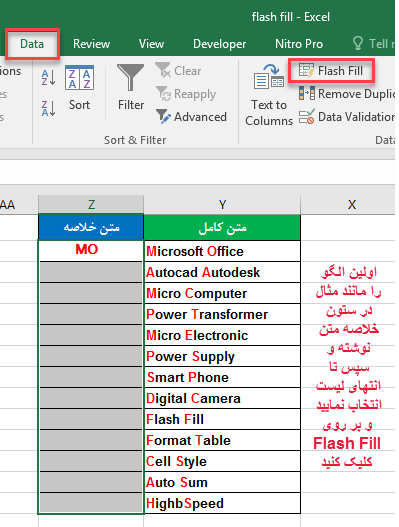This screenshot has height=527, width=399.
Task: Select the Format Table cell
Action: tap(222, 440)
